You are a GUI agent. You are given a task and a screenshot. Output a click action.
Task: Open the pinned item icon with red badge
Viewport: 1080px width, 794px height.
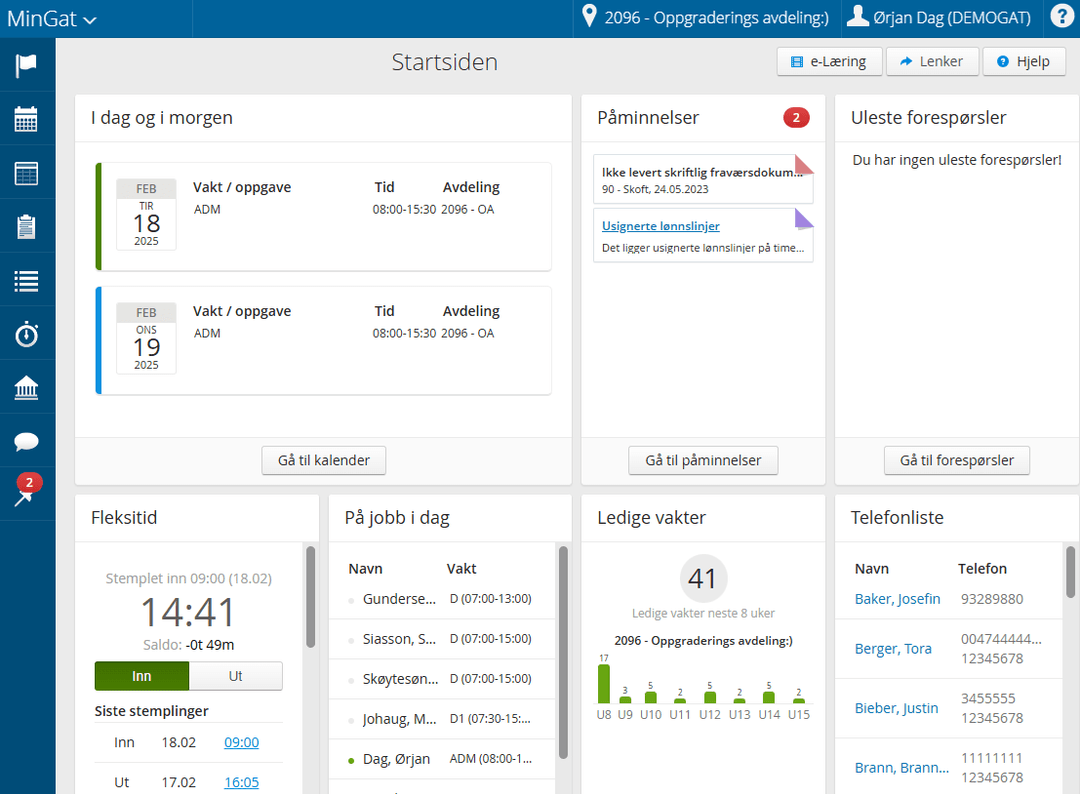26,493
